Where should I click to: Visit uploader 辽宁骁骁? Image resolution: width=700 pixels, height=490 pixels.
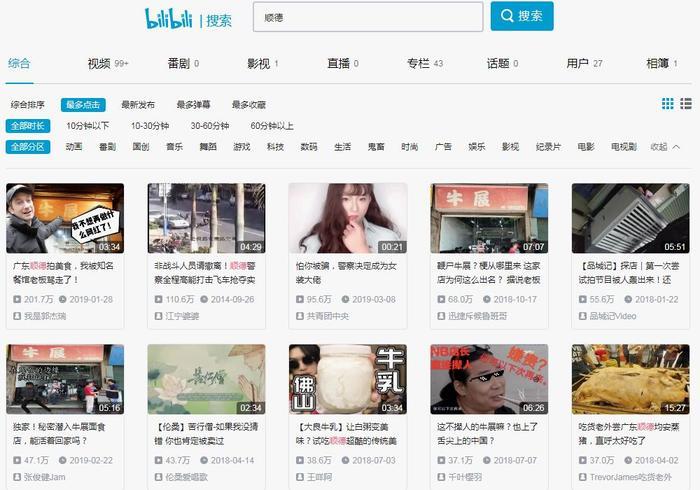[x=177, y=316]
